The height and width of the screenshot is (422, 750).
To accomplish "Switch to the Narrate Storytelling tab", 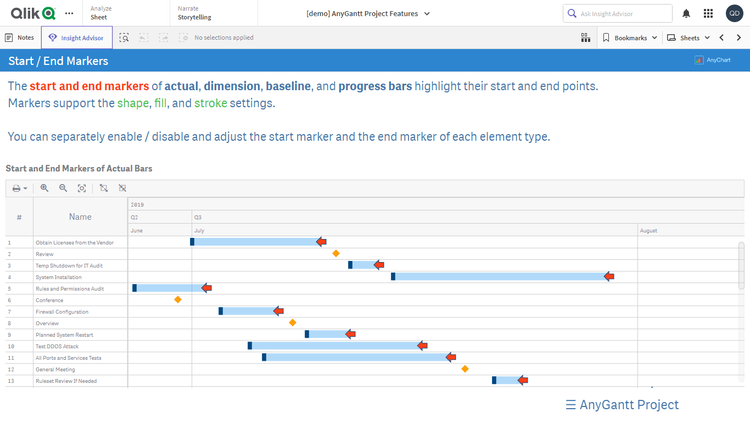I will [193, 13].
